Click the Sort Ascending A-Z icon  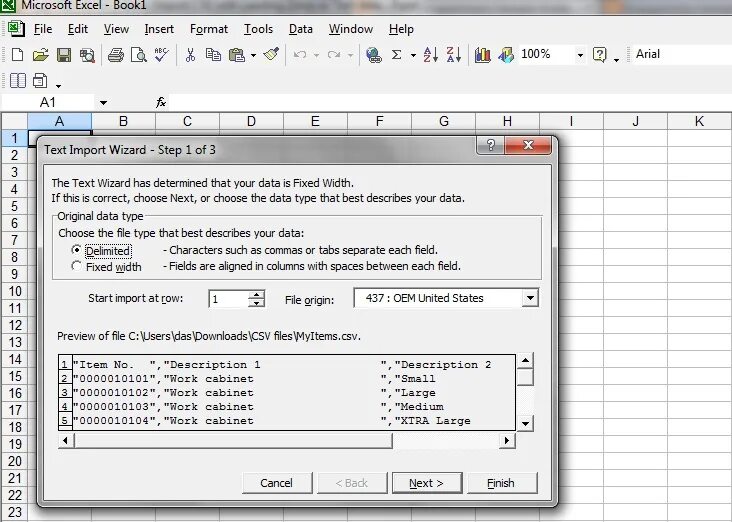click(x=430, y=55)
